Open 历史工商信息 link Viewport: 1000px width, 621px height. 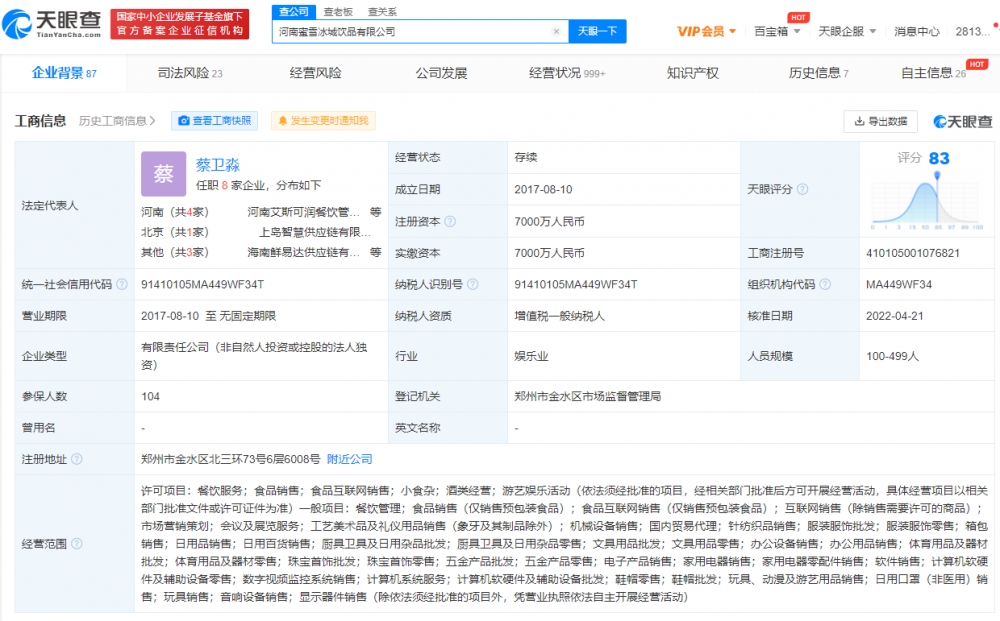click(x=117, y=121)
